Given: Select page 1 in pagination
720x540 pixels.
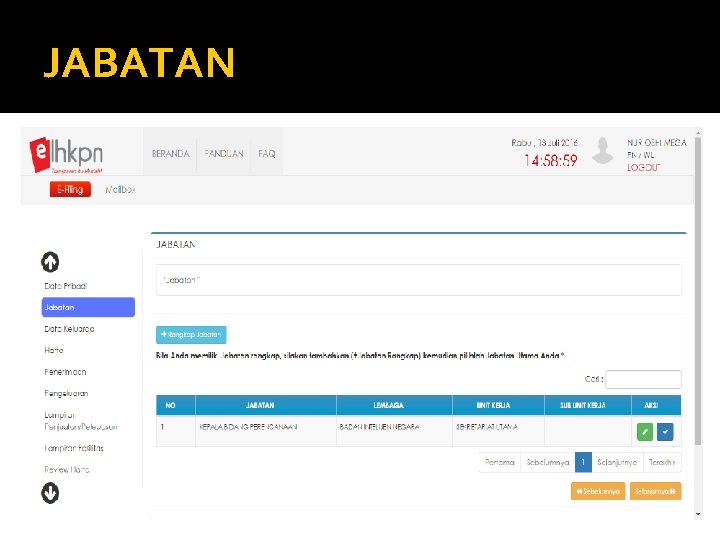Looking at the screenshot, I should [583, 462].
